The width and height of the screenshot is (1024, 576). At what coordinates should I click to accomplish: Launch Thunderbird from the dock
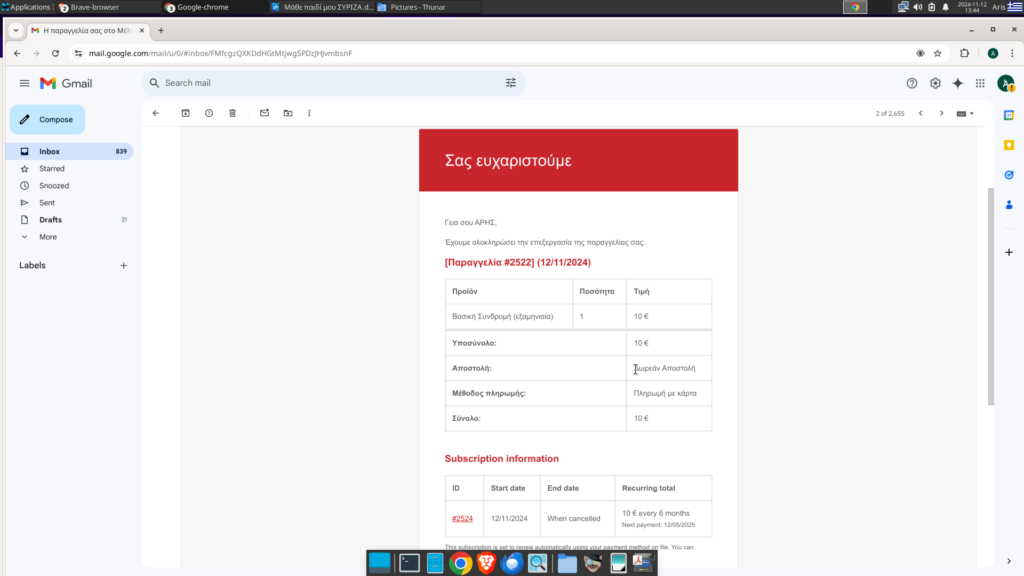[x=512, y=563]
